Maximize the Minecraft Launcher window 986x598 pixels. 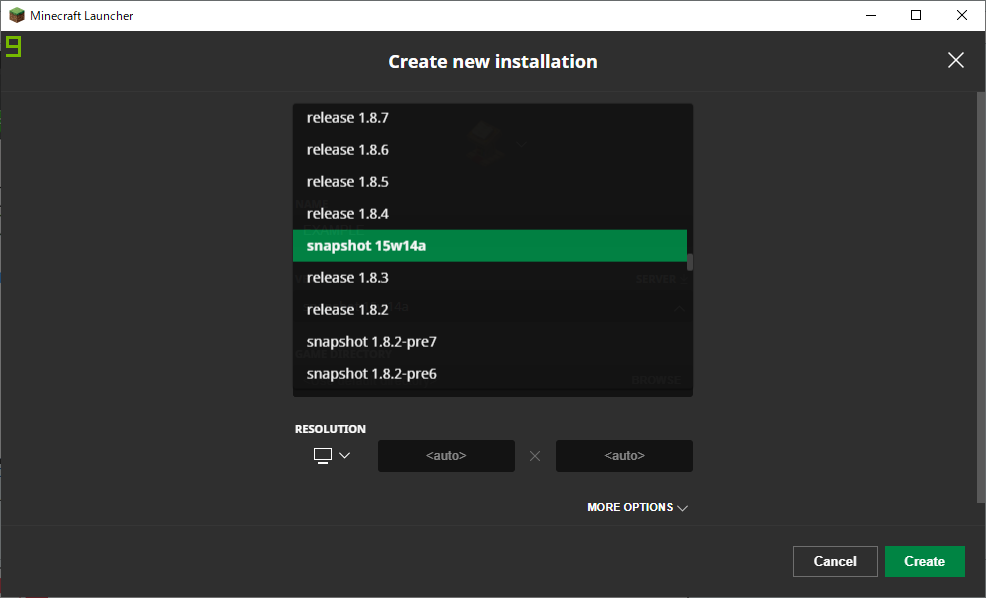tap(916, 15)
